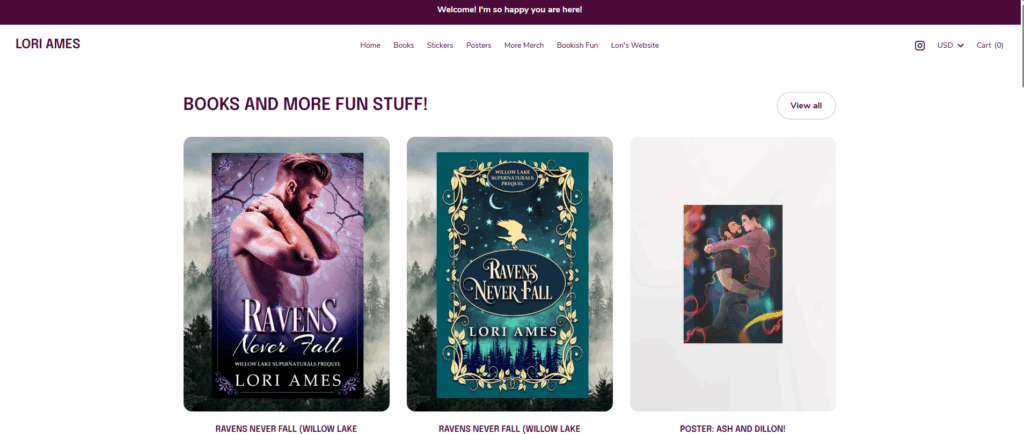The height and width of the screenshot is (434, 1024).
Task: Visit Lori's Website link
Action: 635,45
